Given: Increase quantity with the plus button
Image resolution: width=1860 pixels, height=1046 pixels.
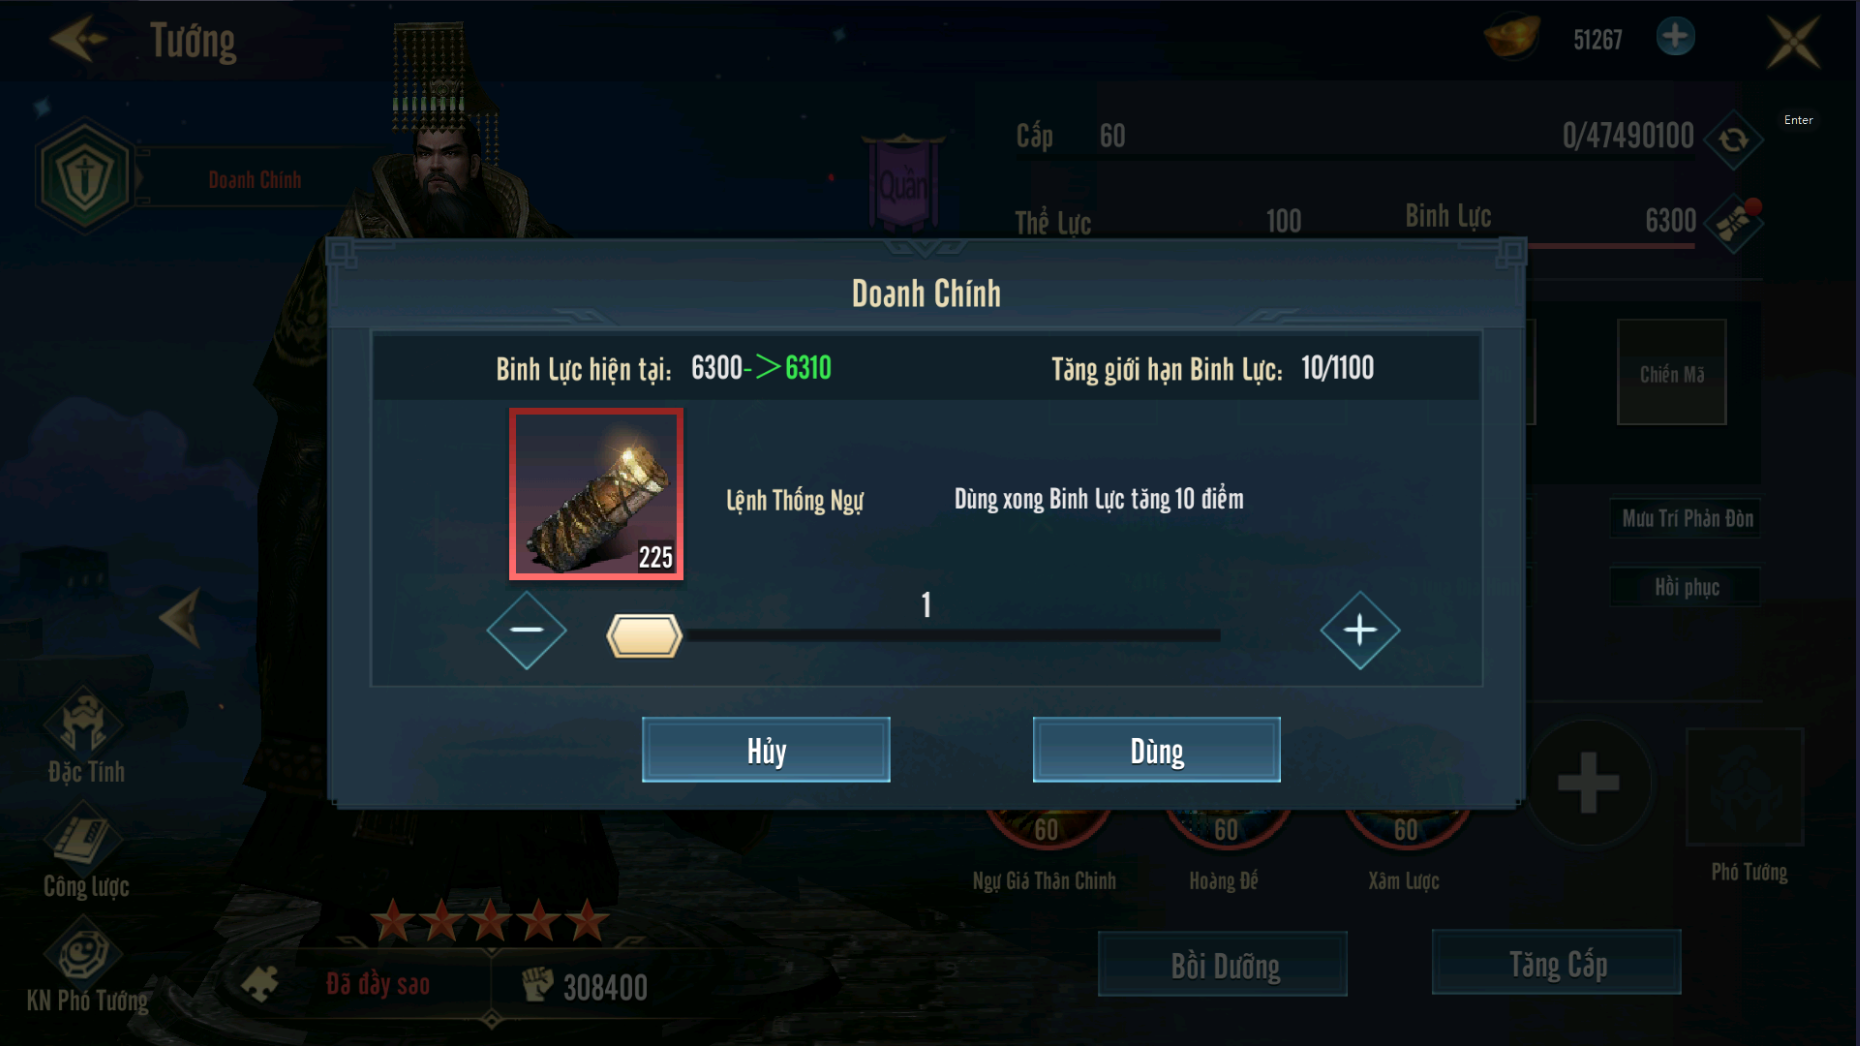Looking at the screenshot, I should pos(1360,630).
